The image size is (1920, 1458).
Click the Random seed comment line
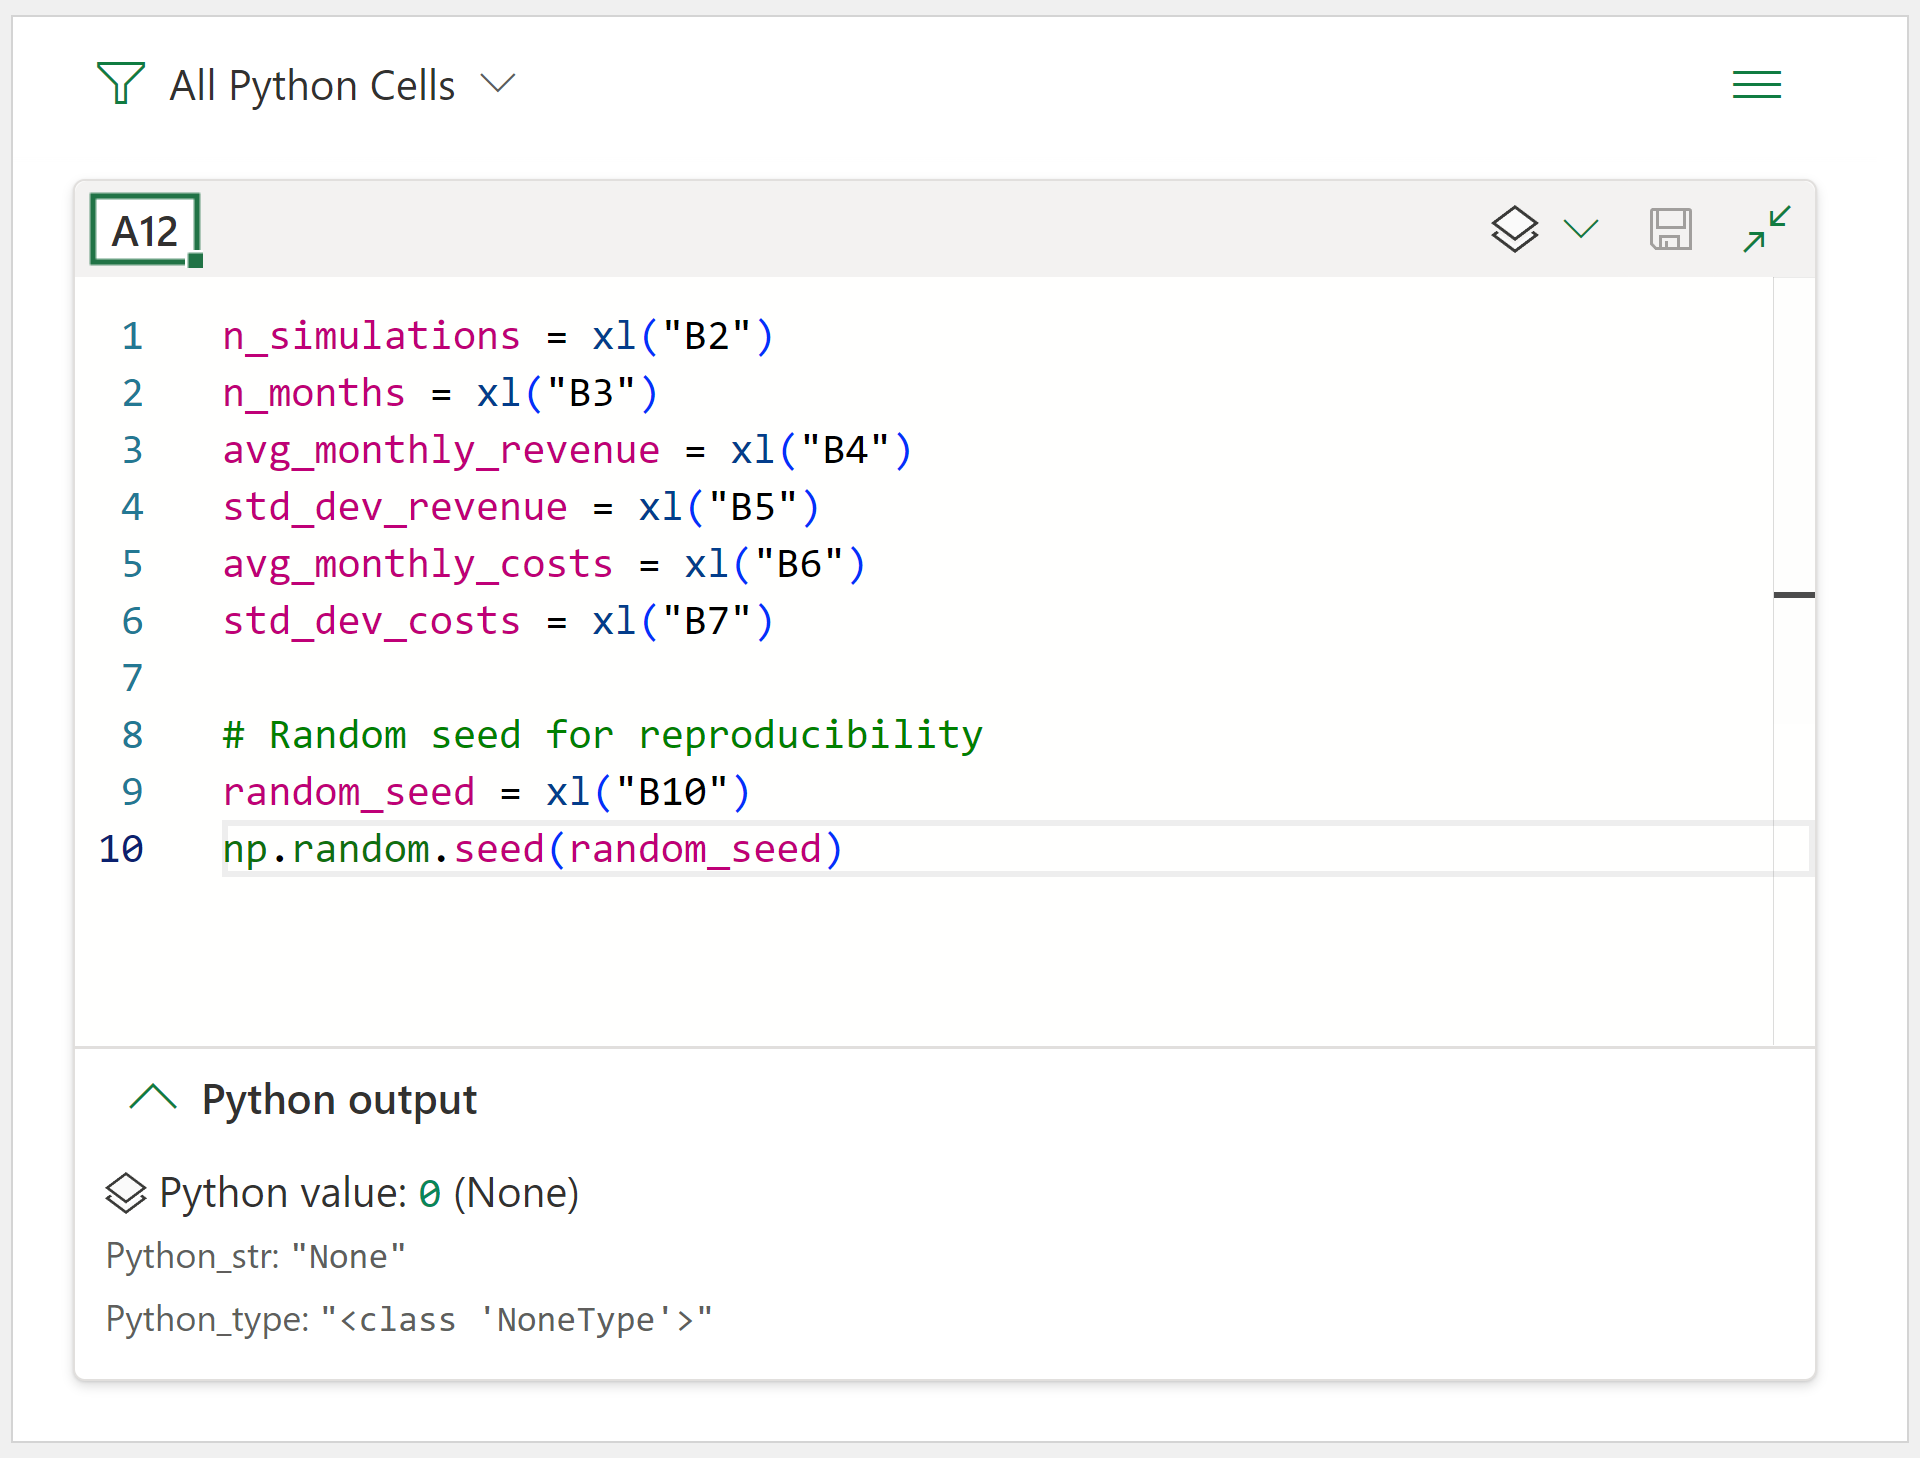(x=602, y=735)
